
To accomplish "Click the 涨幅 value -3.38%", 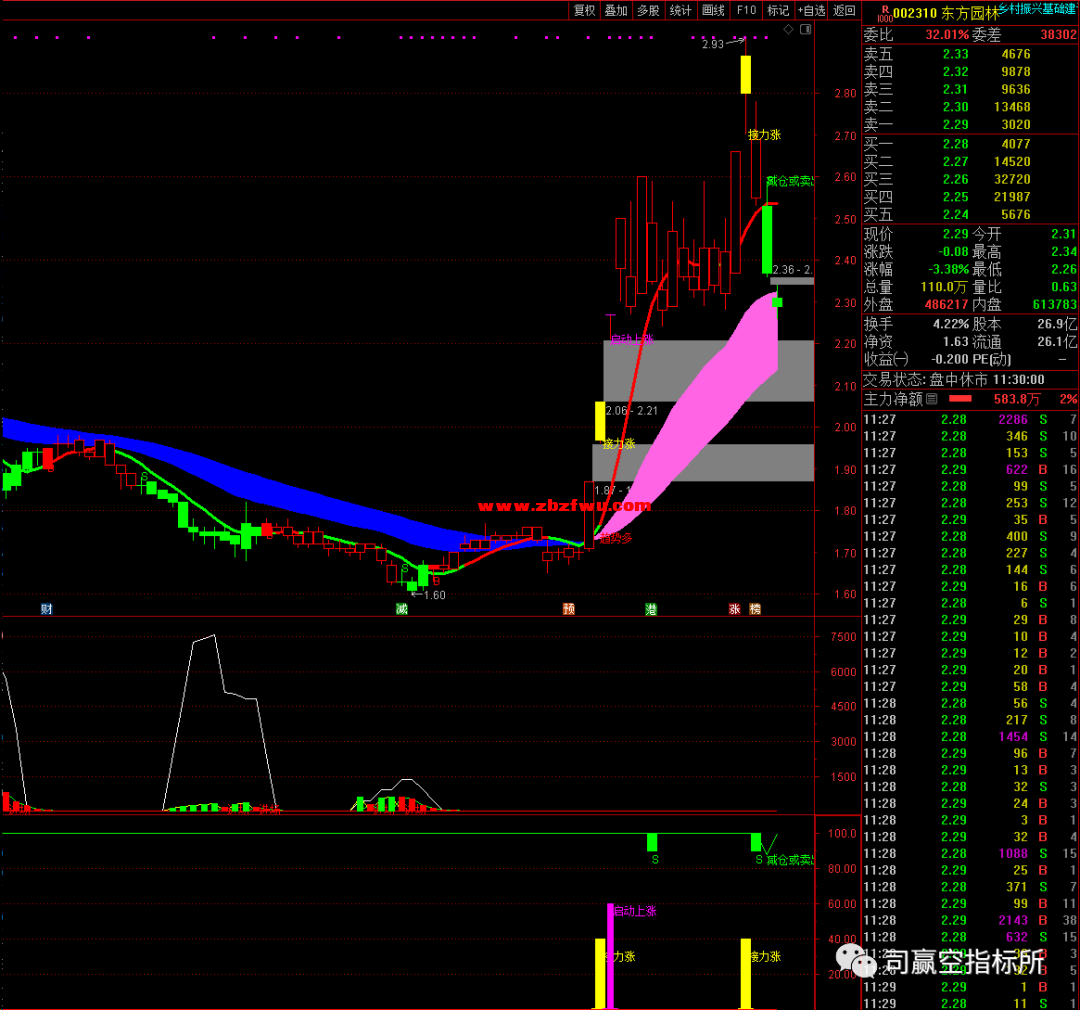I will [946, 269].
